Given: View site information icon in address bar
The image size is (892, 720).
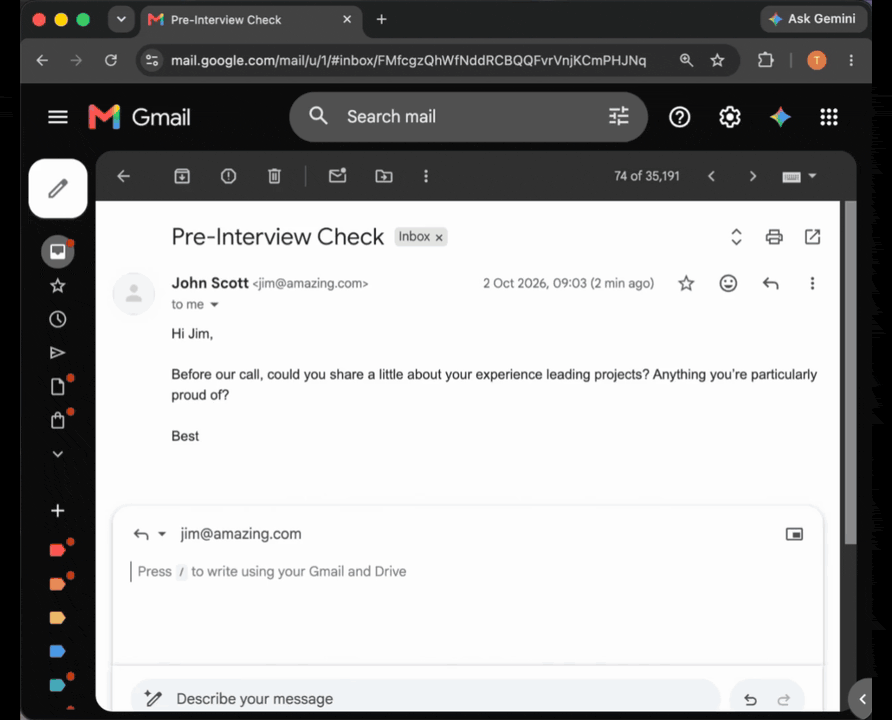Looking at the screenshot, I should coord(152,60).
